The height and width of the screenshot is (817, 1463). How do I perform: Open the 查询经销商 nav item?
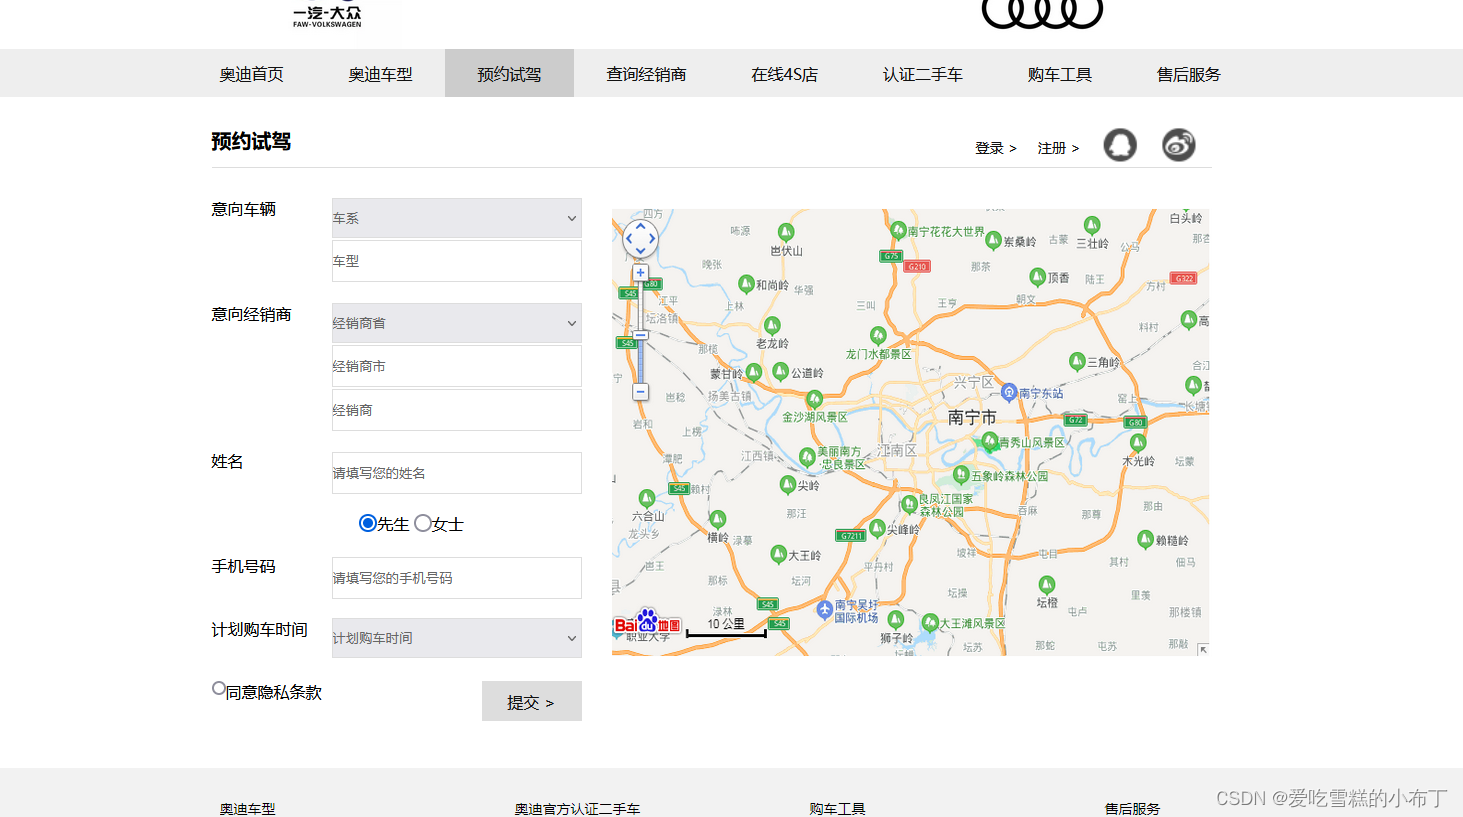pos(646,74)
